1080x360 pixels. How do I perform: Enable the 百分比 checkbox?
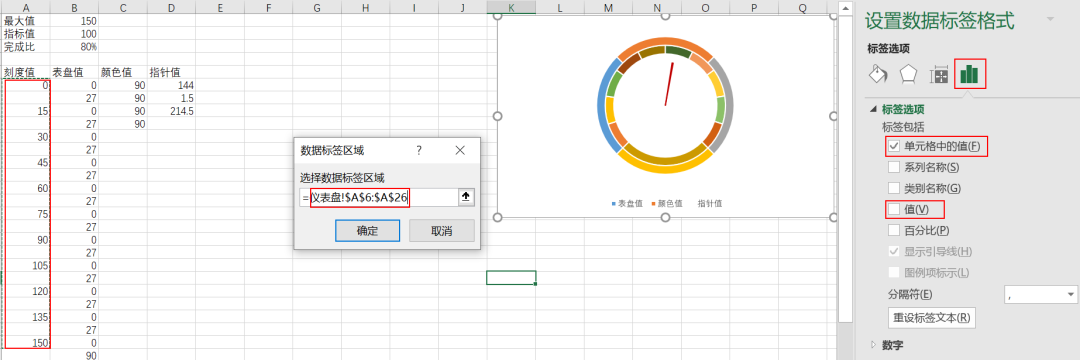(x=894, y=230)
